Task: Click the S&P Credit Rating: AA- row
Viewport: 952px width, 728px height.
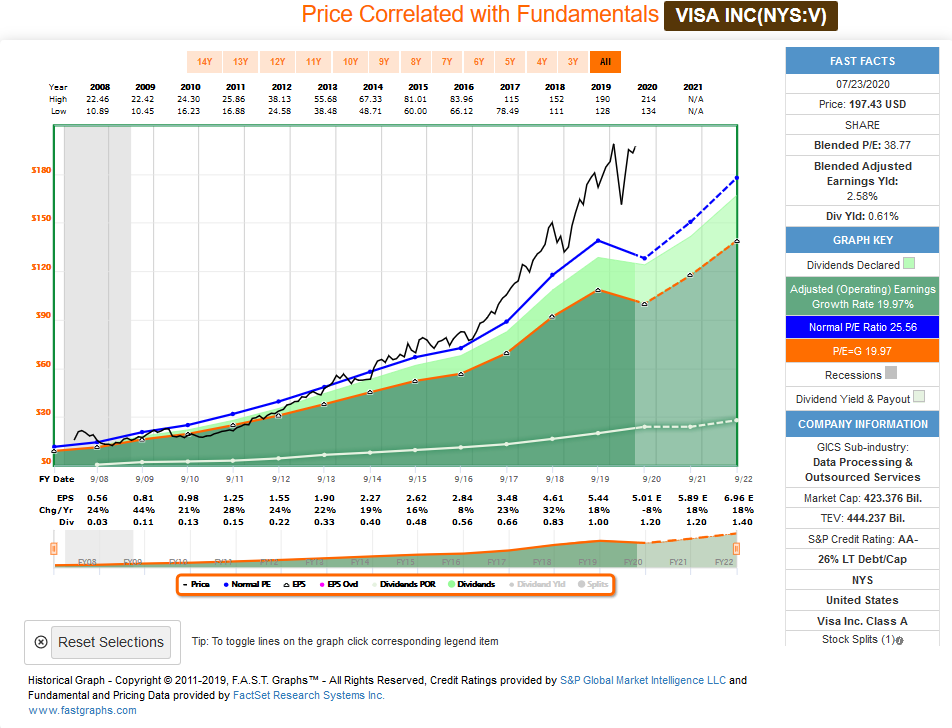Action: [862, 539]
